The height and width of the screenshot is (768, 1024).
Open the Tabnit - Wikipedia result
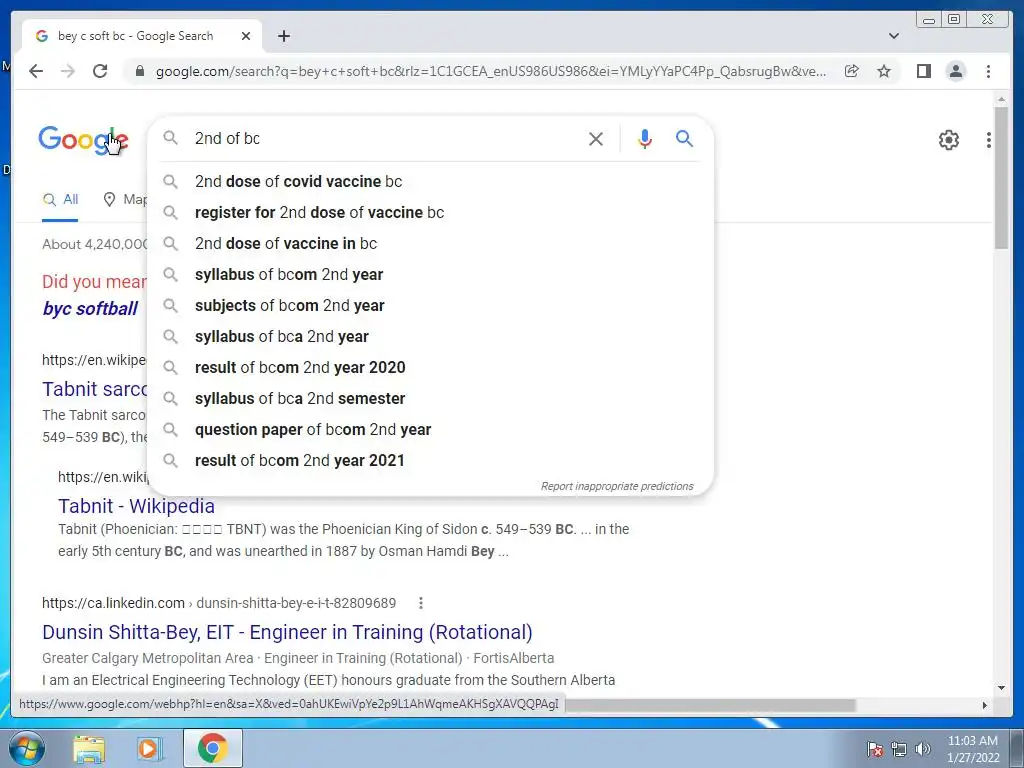click(136, 506)
